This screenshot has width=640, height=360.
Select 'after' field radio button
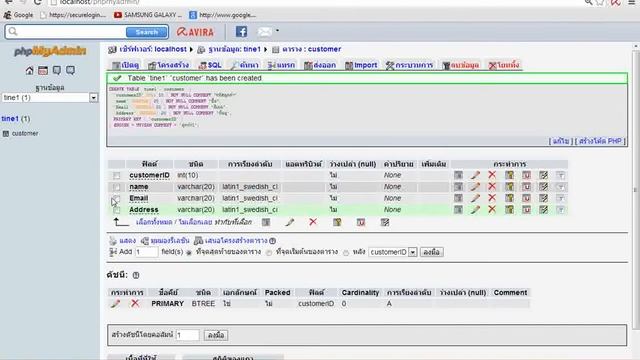(346, 253)
